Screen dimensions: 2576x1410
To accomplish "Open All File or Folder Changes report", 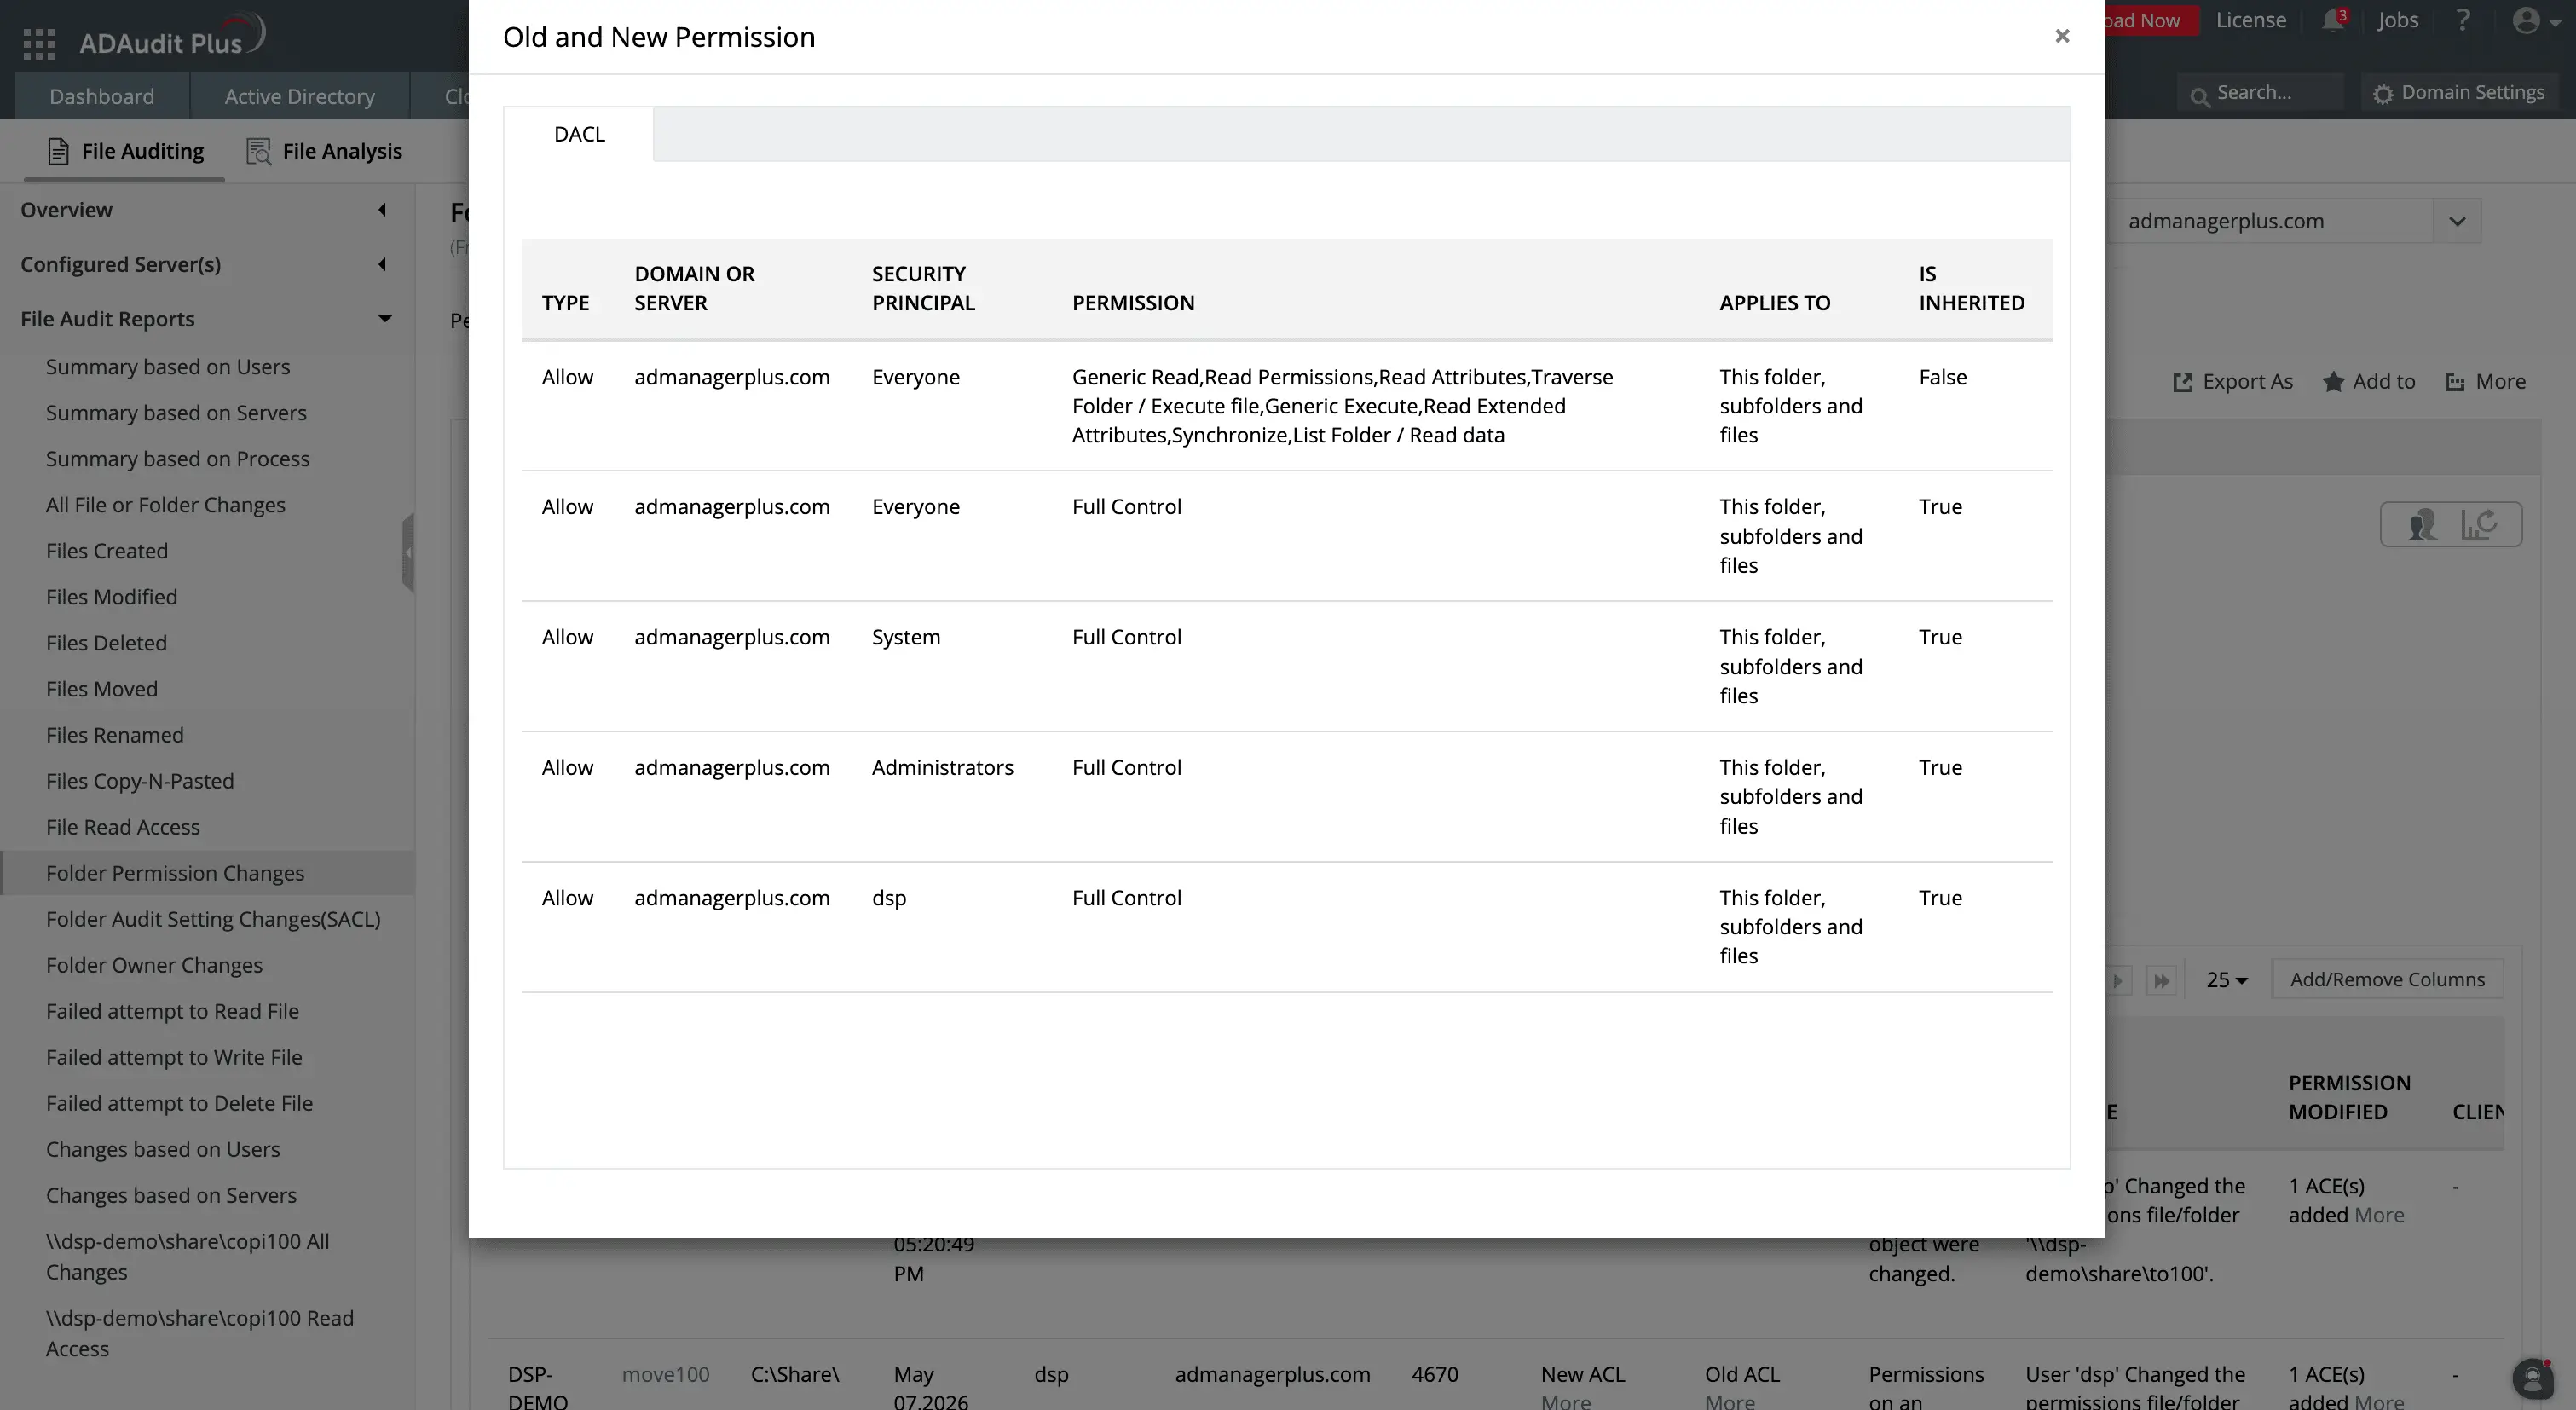I will (x=165, y=505).
